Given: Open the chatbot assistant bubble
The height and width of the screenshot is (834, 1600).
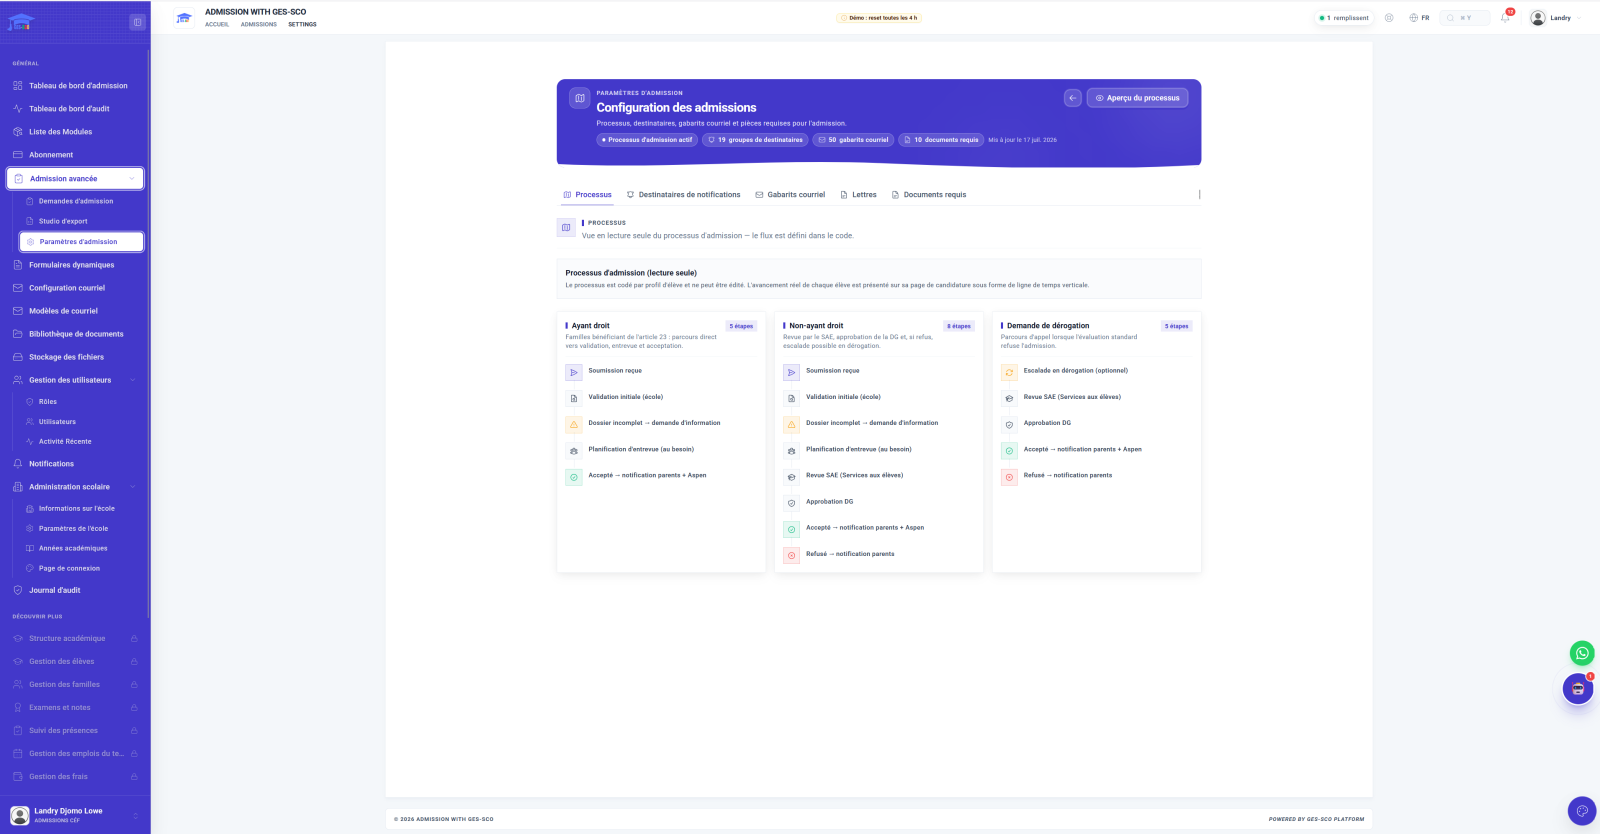Looking at the screenshot, I should 1578,689.
